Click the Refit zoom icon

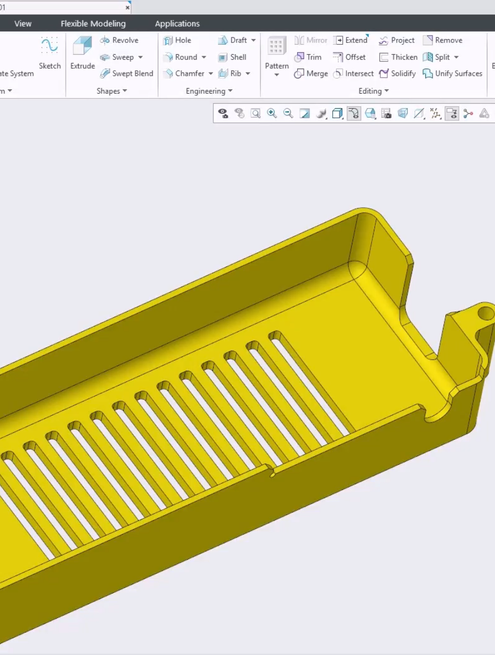(256, 113)
